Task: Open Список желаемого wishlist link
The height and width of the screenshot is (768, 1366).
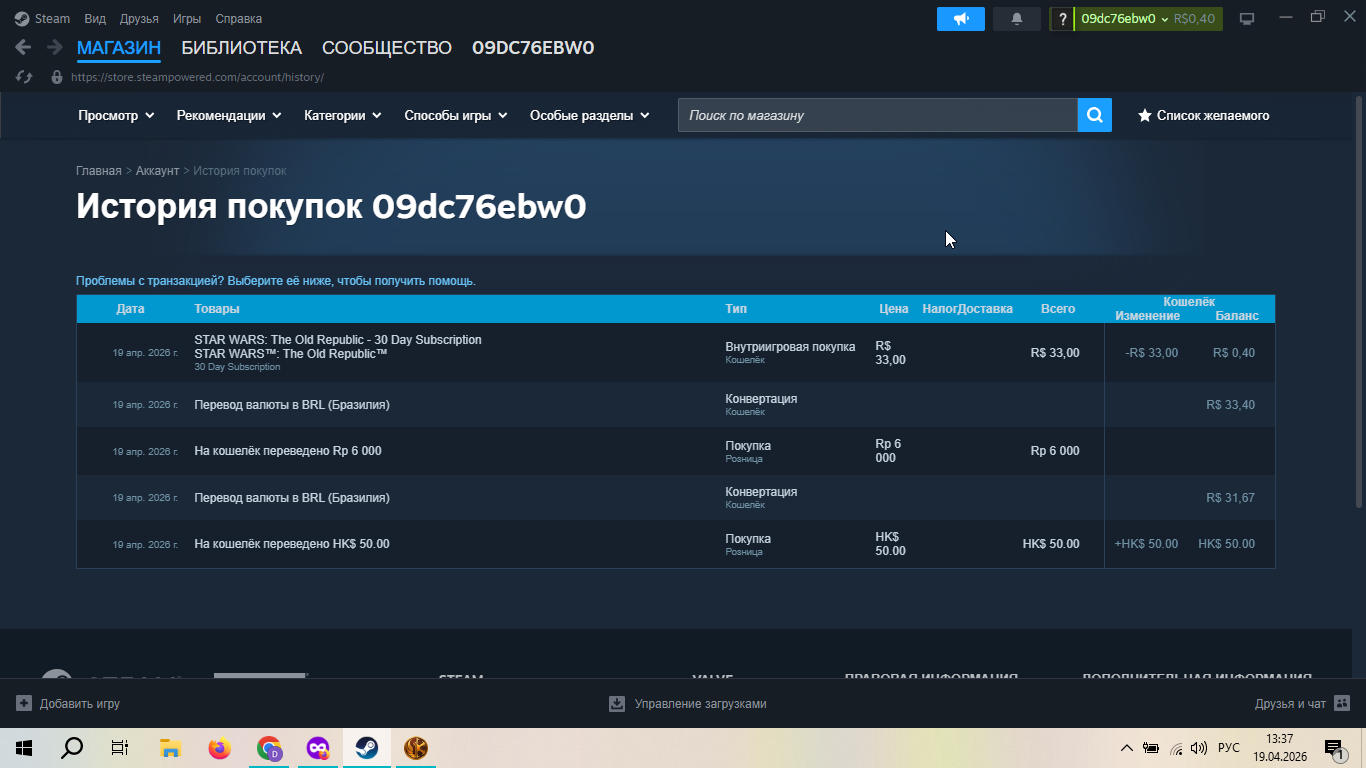Action: 1204,115
